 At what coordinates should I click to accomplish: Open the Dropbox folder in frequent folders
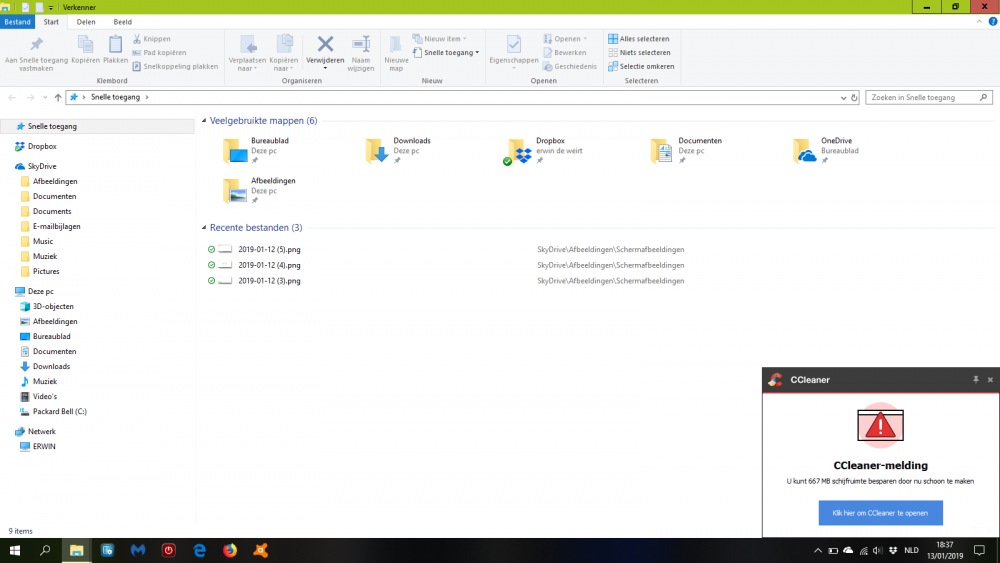[520, 150]
